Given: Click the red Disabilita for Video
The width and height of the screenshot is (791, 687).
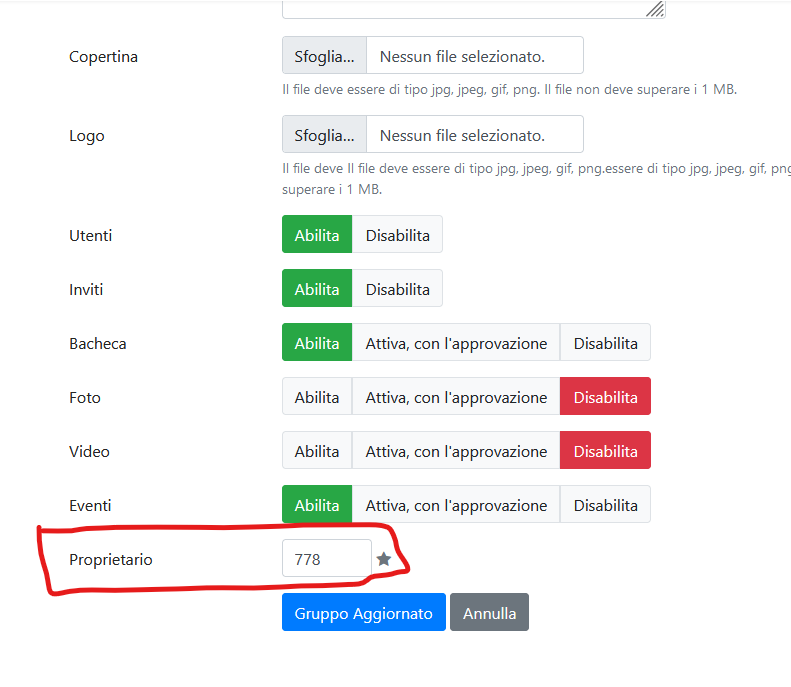Looking at the screenshot, I should click(x=605, y=450).
